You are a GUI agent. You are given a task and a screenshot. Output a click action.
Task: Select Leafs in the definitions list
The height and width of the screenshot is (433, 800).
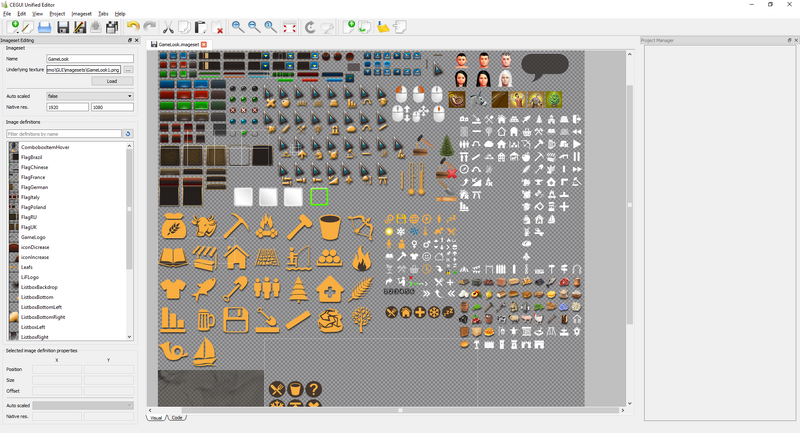(27, 267)
